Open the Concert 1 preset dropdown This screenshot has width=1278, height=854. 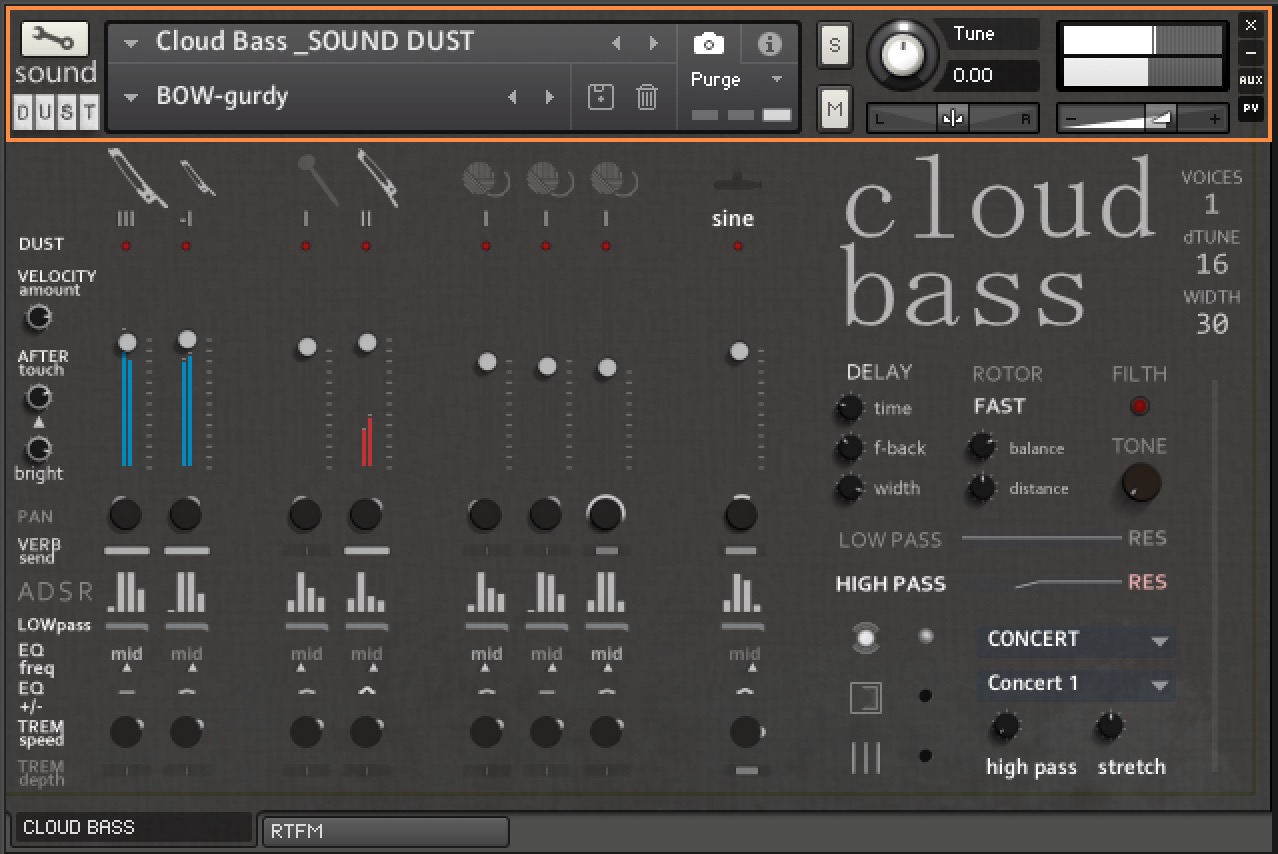coord(1076,684)
